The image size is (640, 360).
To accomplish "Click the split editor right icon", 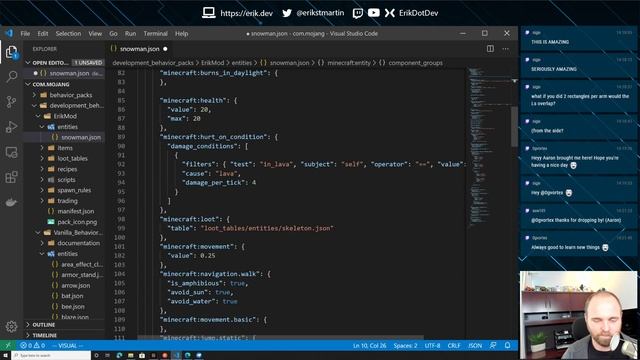I will (x=490, y=49).
